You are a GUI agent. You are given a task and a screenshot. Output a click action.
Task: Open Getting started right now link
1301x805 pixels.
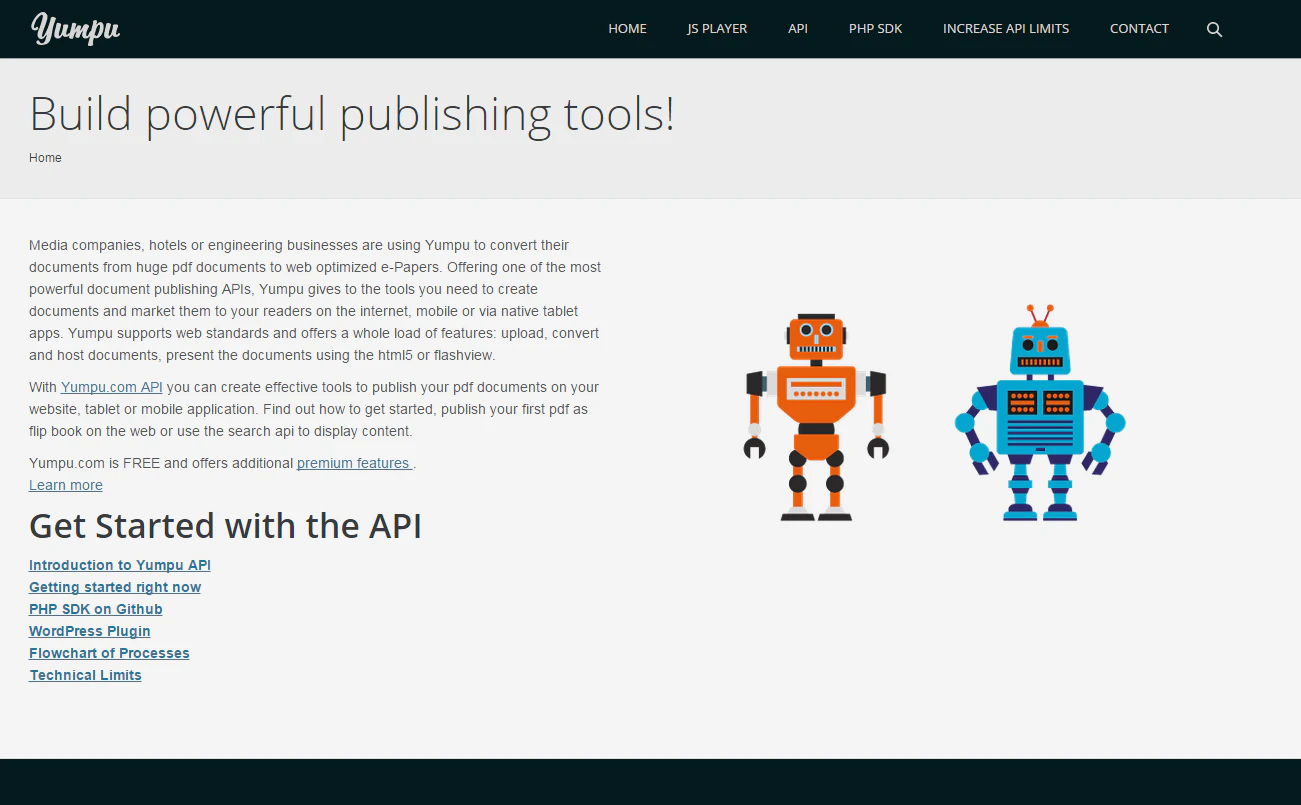pos(115,587)
